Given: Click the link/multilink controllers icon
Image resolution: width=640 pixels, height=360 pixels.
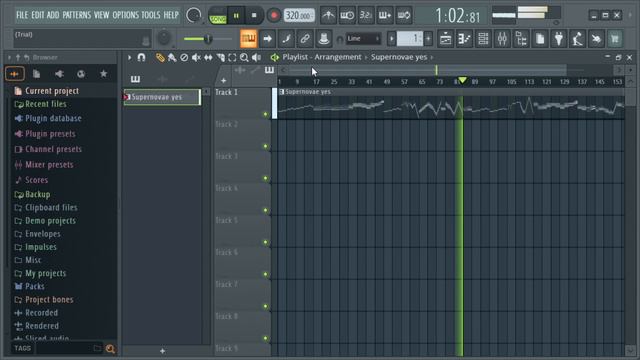Looking at the screenshot, I should (305, 39).
